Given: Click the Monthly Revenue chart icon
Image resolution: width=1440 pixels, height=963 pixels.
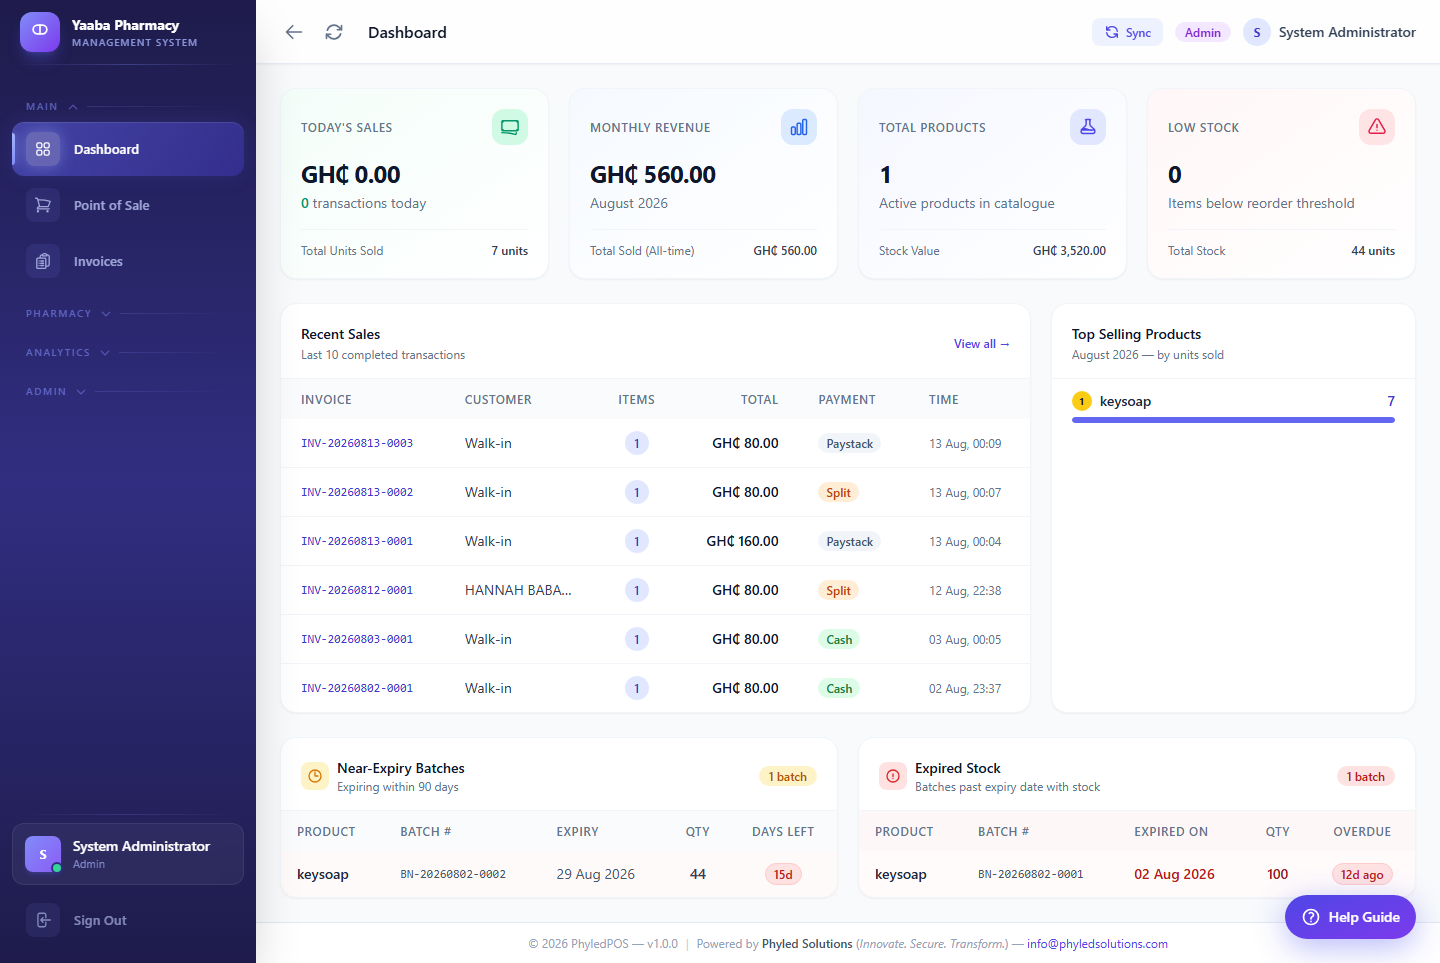Looking at the screenshot, I should click(799, 127).
